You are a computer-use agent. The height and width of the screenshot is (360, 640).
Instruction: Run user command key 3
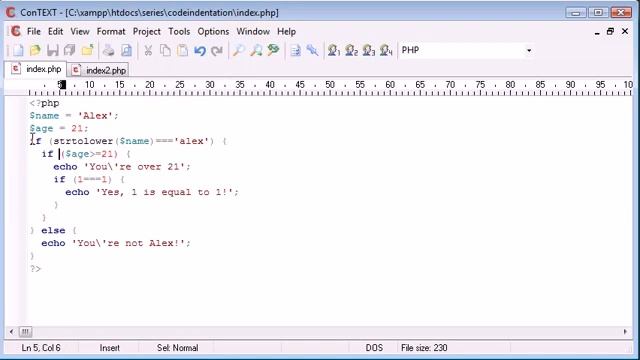[x=369, y=50]
